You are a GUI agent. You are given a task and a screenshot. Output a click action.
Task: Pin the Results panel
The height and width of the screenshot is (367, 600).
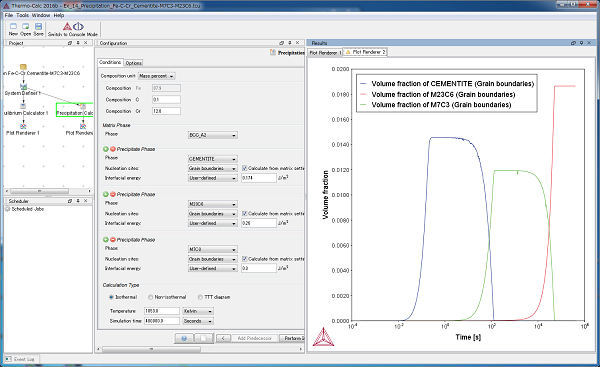click(581, 43)
